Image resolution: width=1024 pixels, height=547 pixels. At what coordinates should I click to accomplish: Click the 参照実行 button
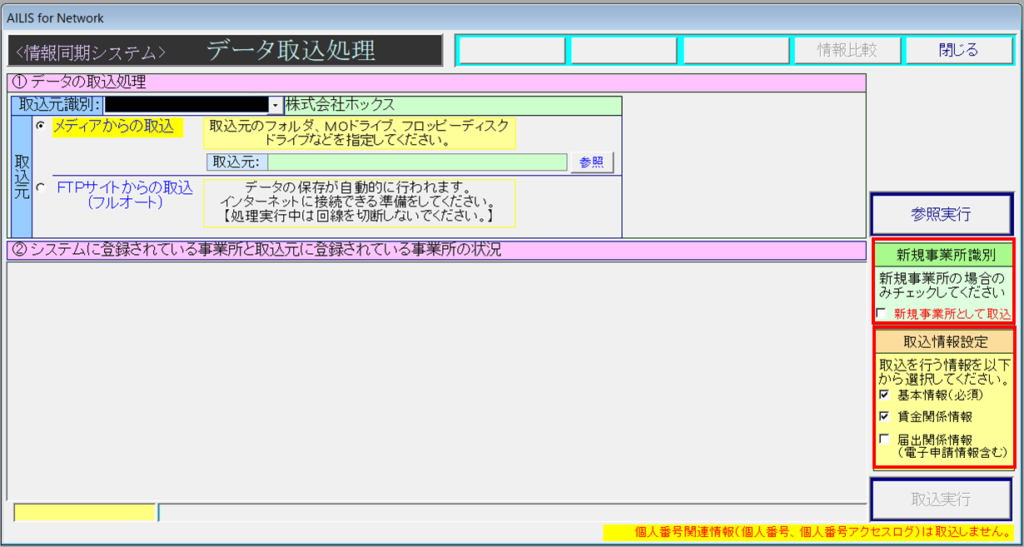click(x=941, y=214)
